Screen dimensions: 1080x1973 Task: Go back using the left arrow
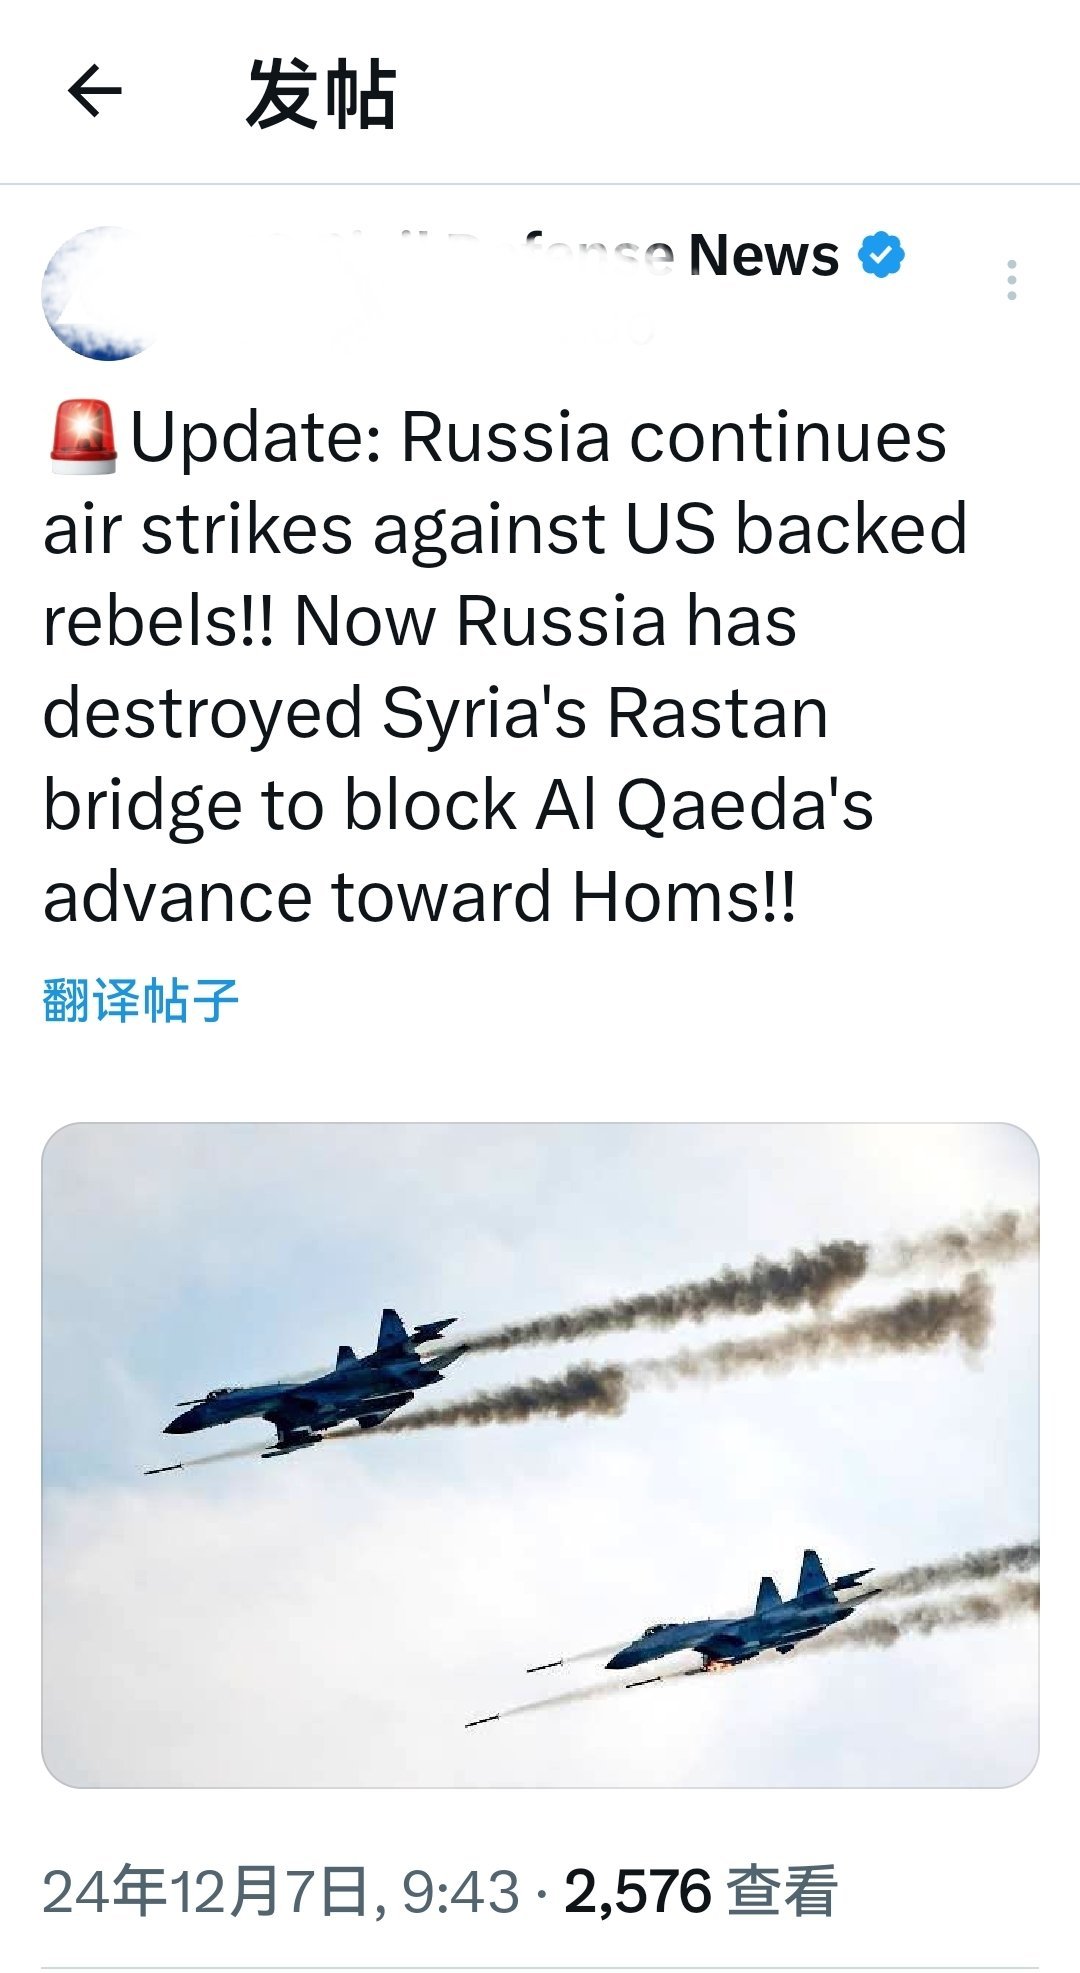click(95, 91)
